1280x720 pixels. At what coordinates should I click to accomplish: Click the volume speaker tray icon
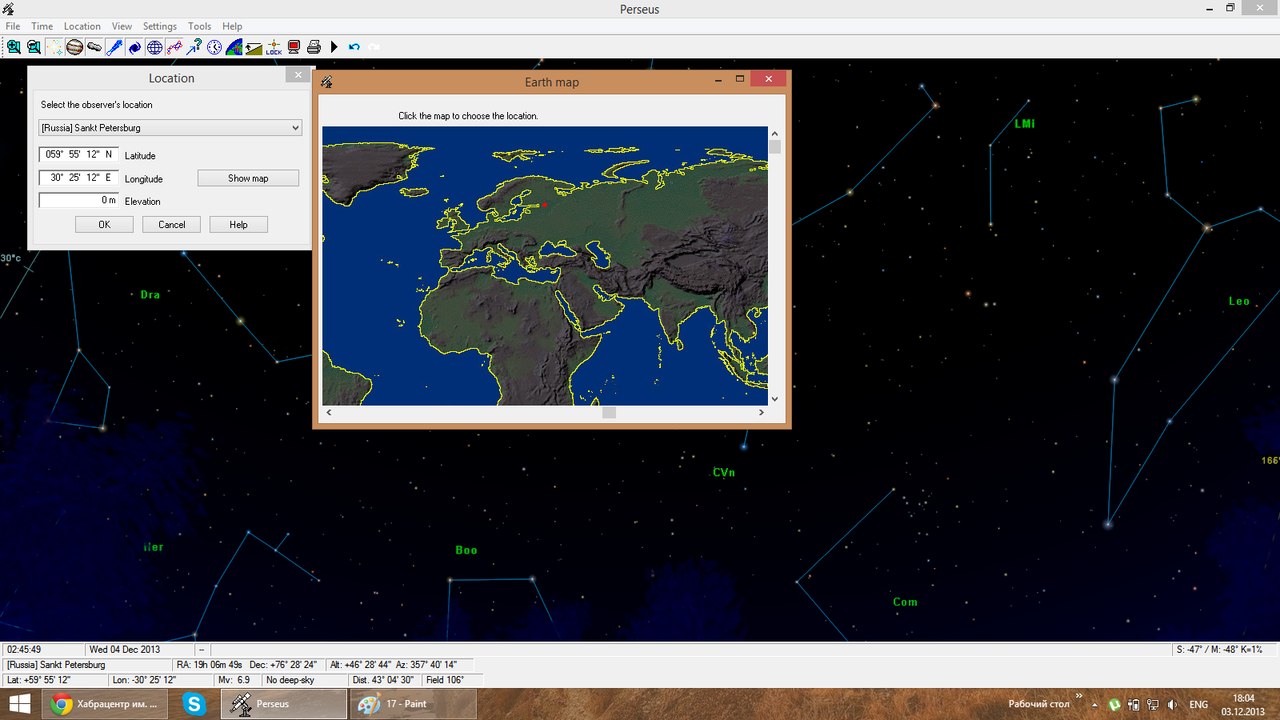point(1170,704)
